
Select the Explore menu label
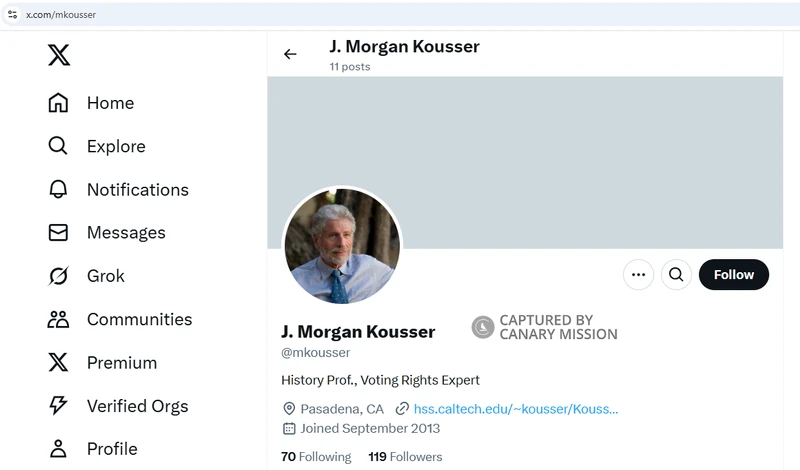(x=116, y=146)
